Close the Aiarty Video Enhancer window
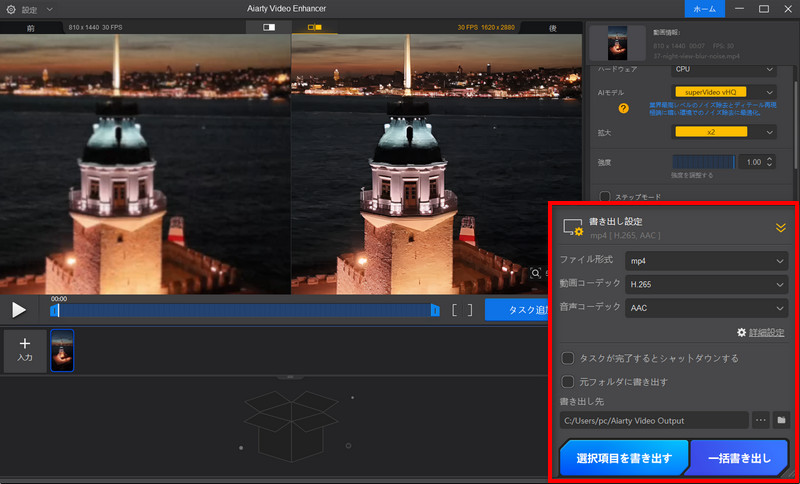 click(788, 9)
